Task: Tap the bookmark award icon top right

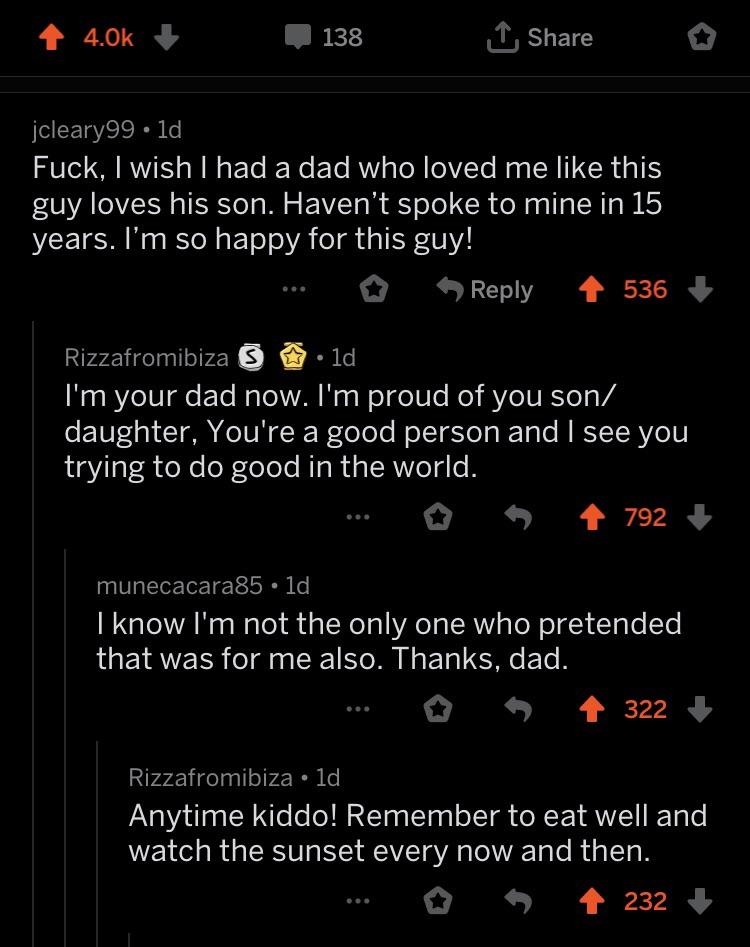Action: (702, 37)
